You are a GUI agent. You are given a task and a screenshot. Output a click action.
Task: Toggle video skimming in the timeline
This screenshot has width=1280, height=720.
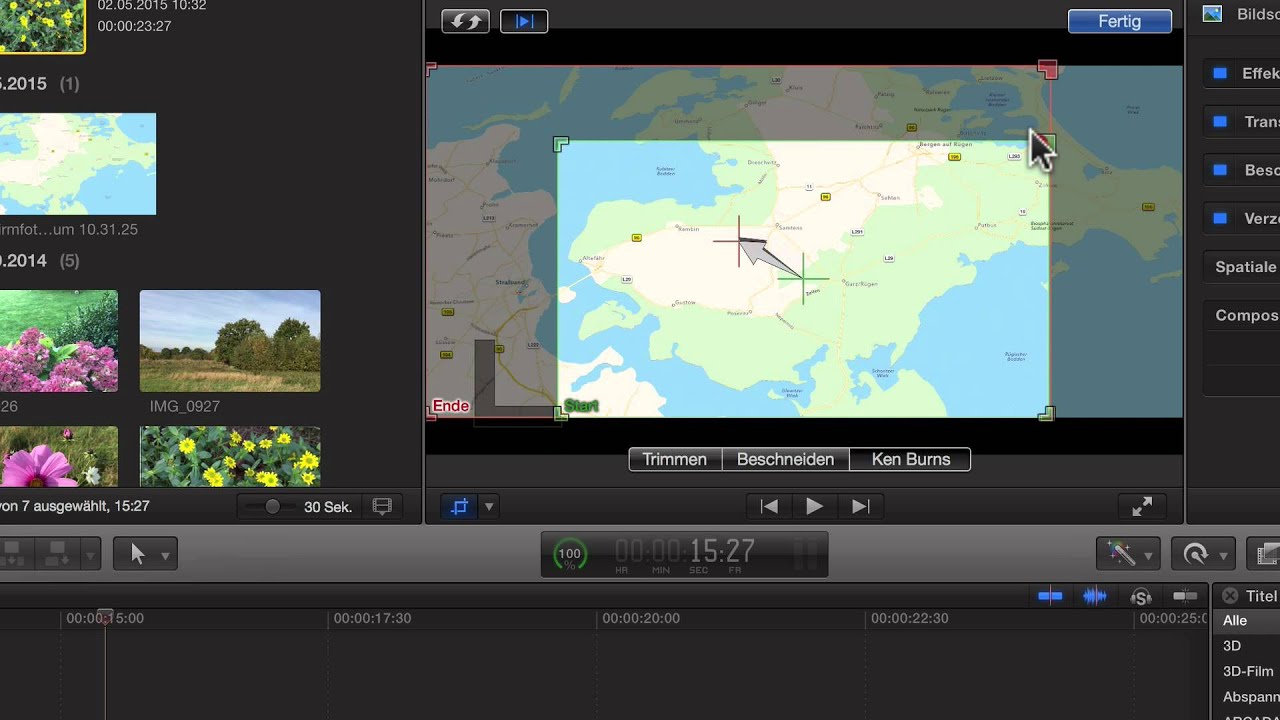pyautogui.click(x=1050, y=596)
